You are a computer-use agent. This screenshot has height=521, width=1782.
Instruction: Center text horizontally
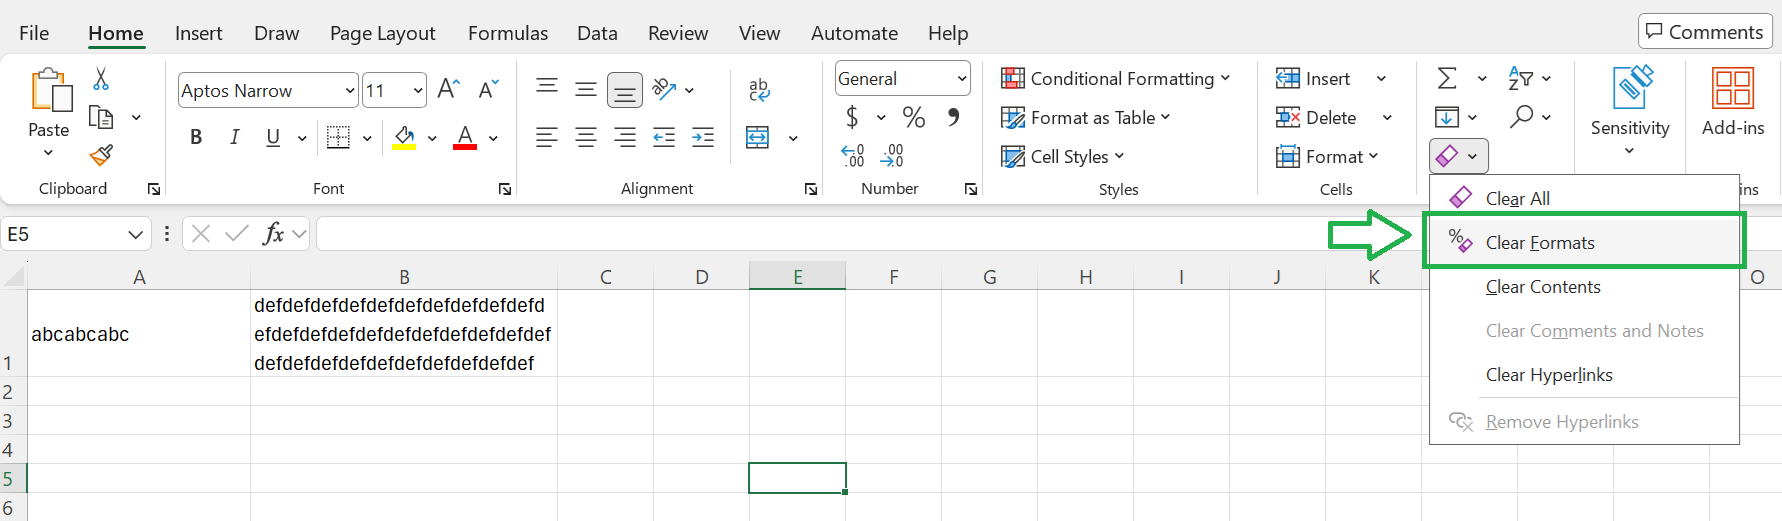pyautogui.click(x=586, y=137)
